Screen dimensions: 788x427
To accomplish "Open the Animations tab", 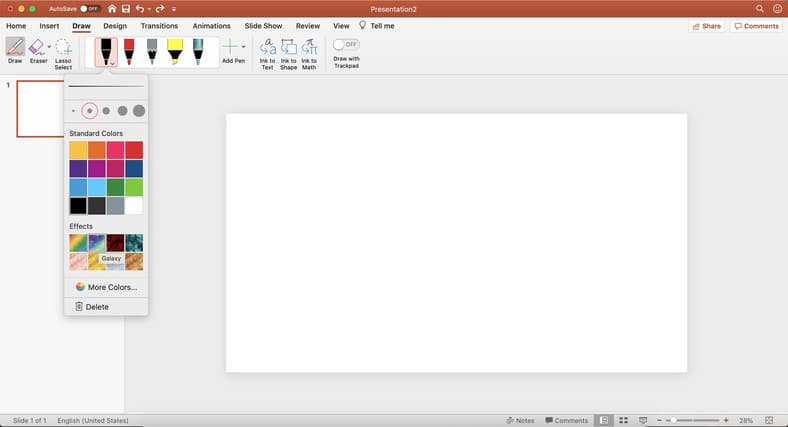I will [x=212, y=26].
